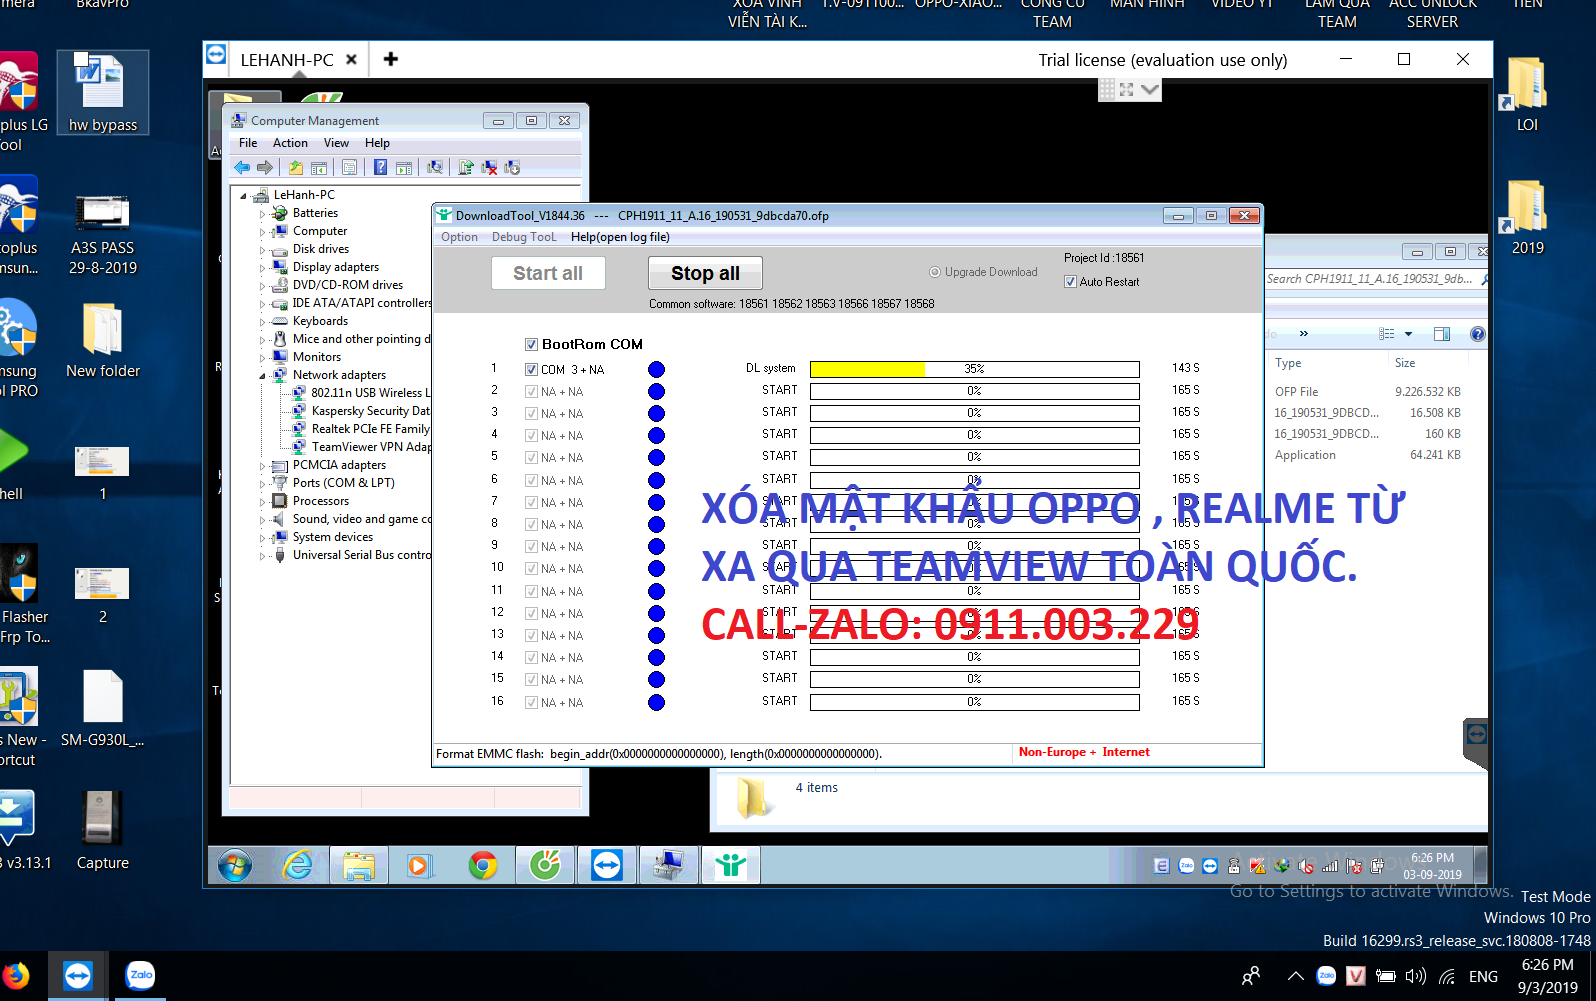Open the blue Help question-mark toolbar icon
This screenshot has width=1596, height=1001.
click(x=380, y=167)
